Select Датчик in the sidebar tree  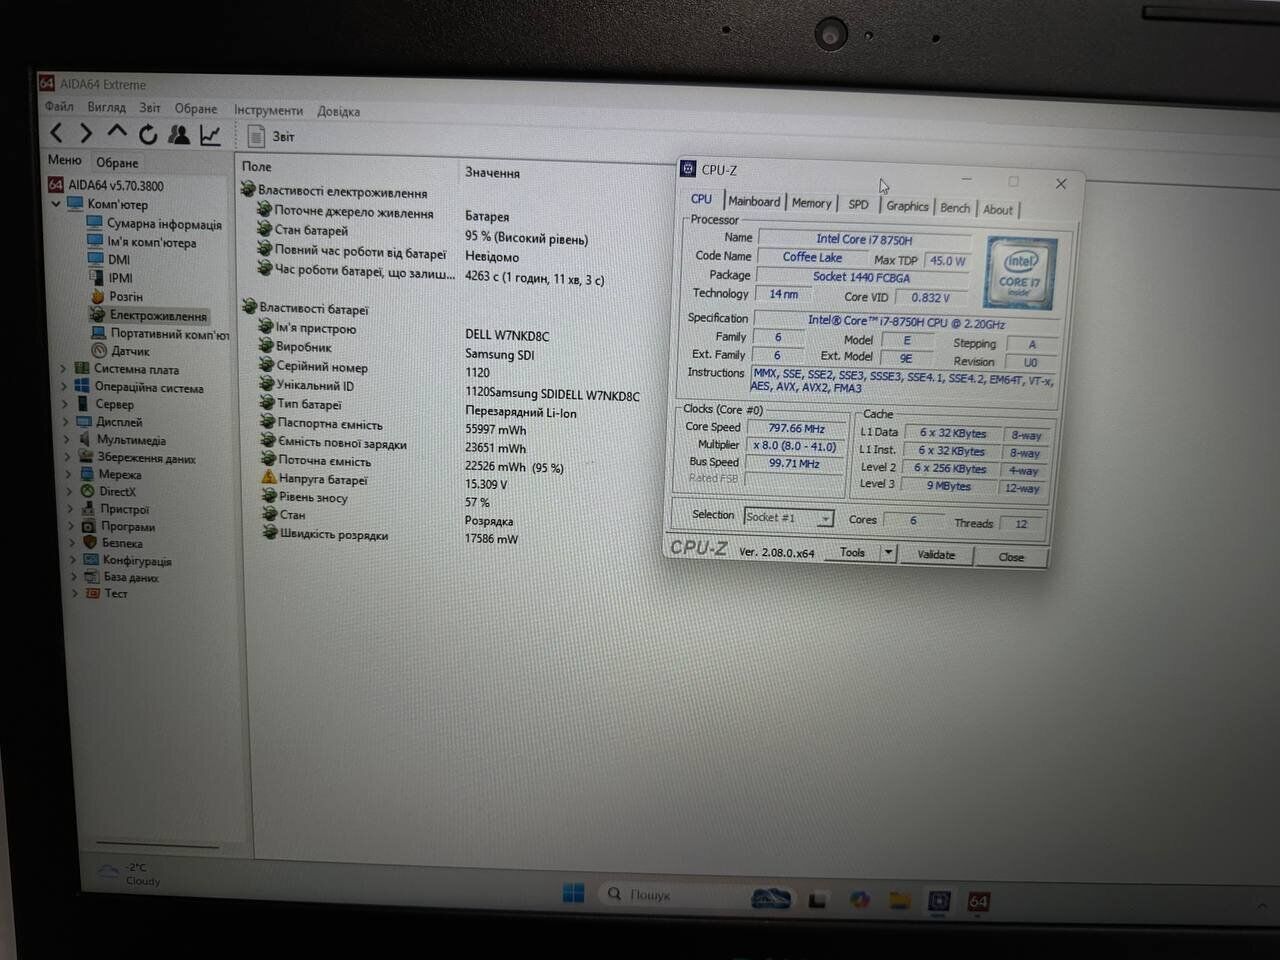click(130, 351)
